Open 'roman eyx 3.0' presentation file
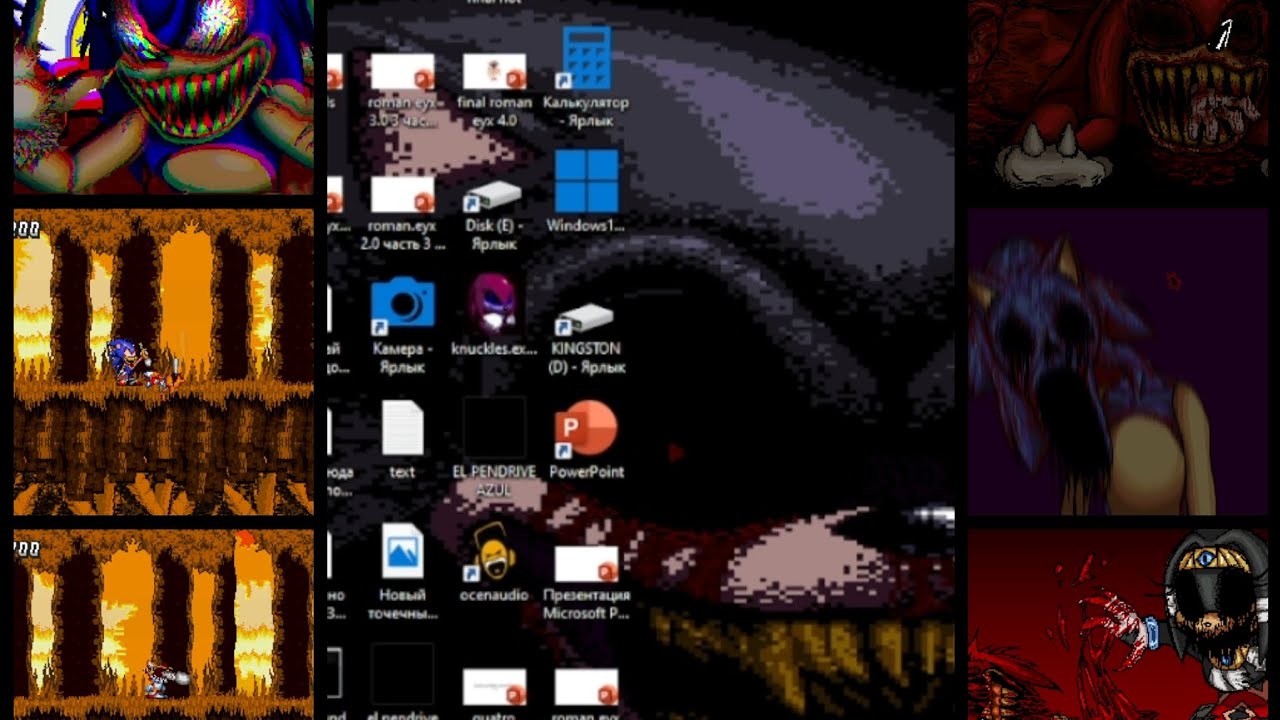This screenshot has width=1280, height=720. tap(402, 90)
